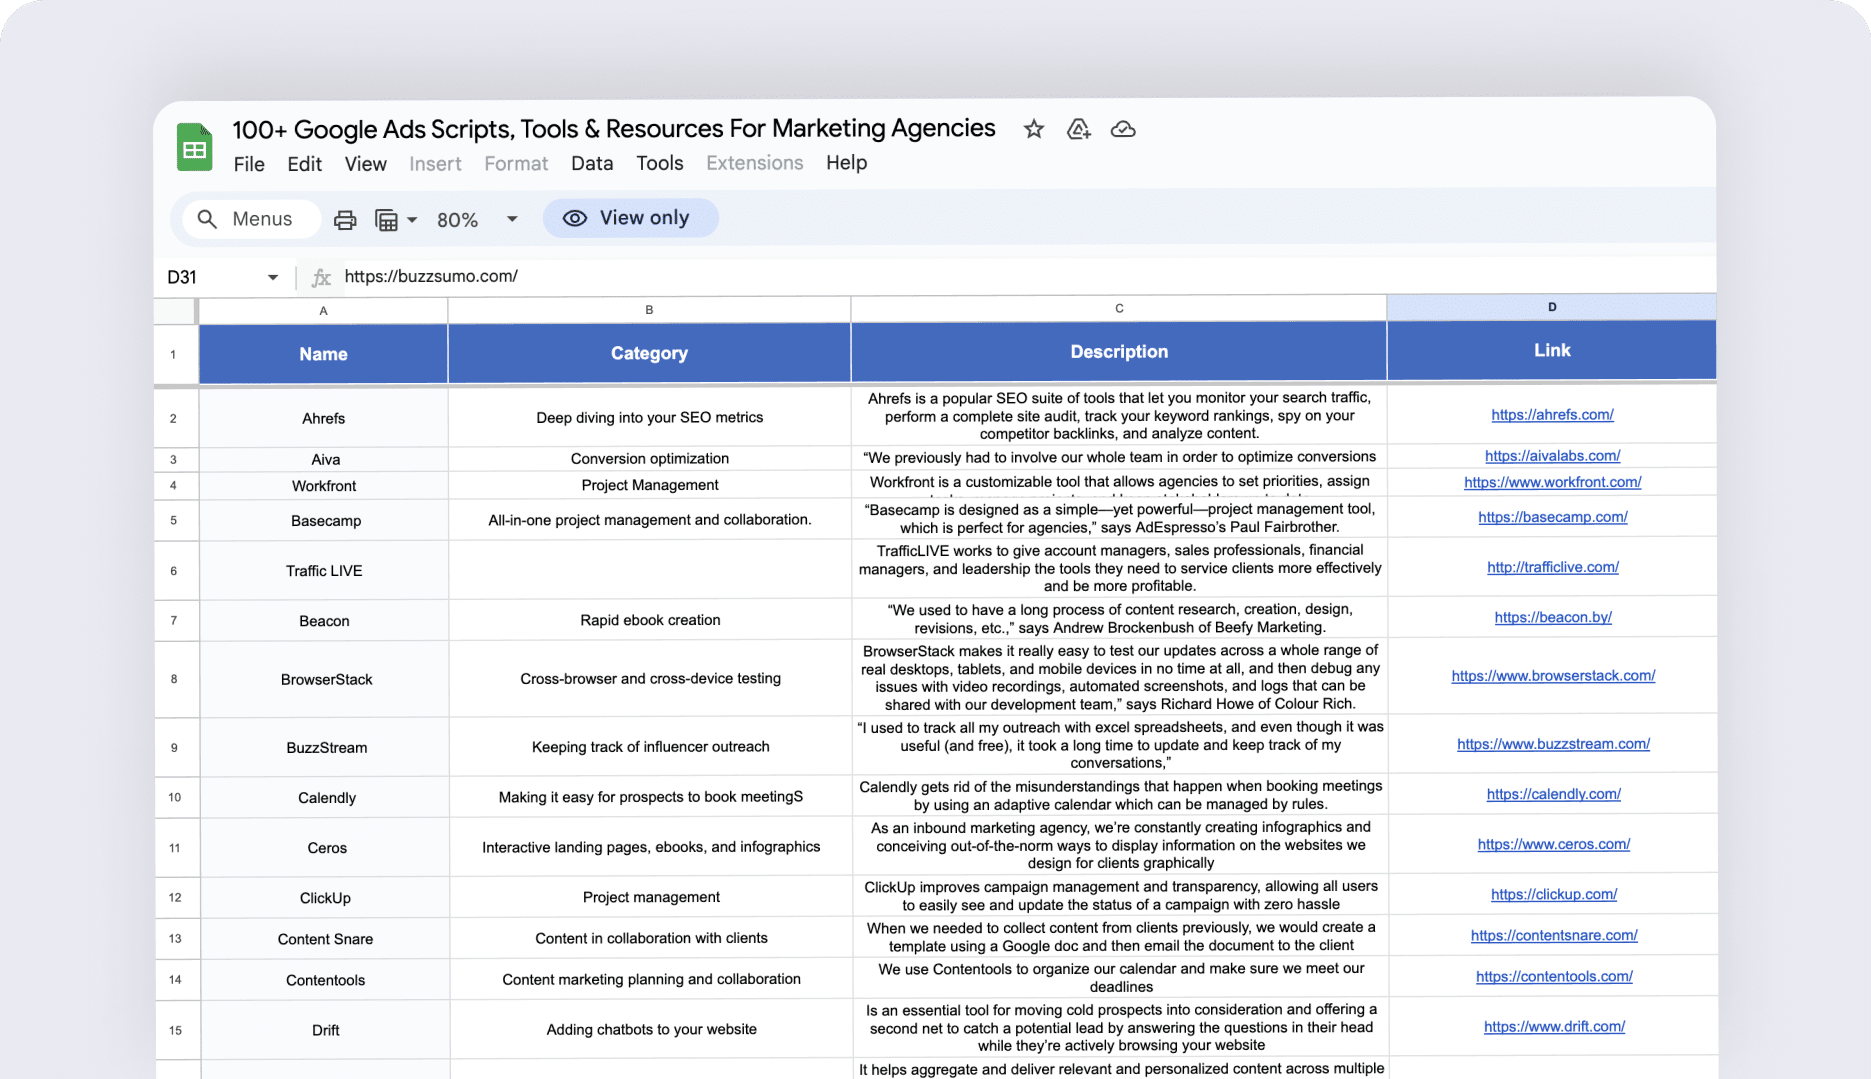Select the Content Snare name cell

pos(325,939)
